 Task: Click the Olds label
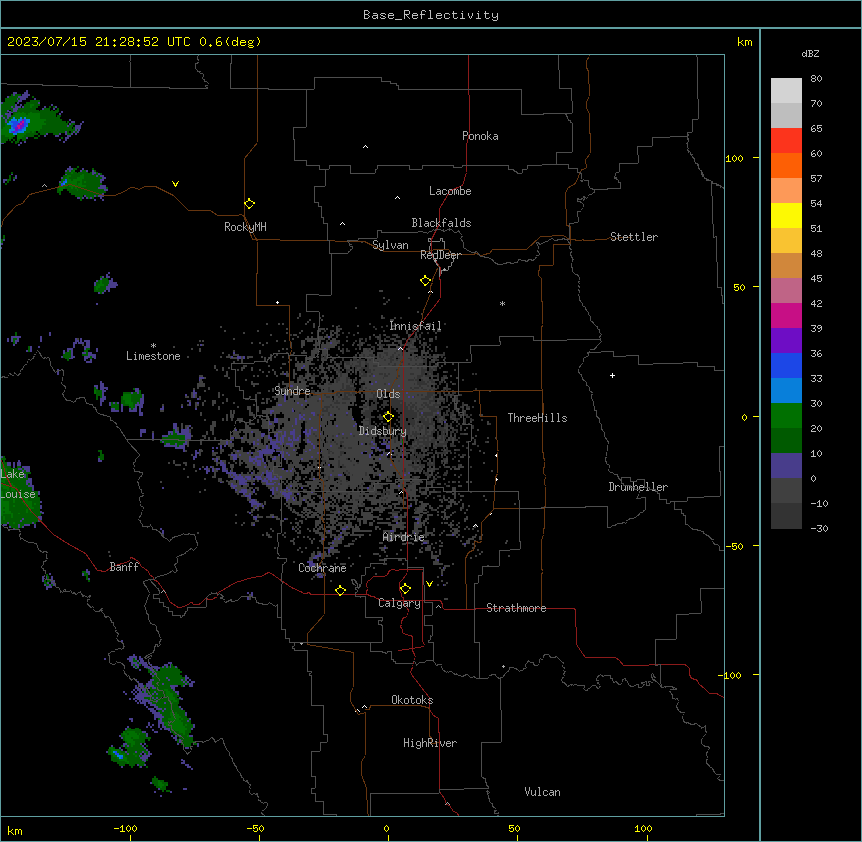coord(388,394)
